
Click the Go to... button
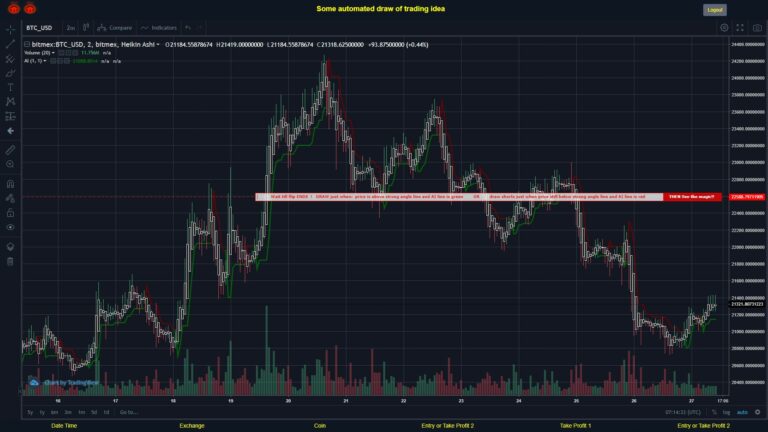point(128,412)
